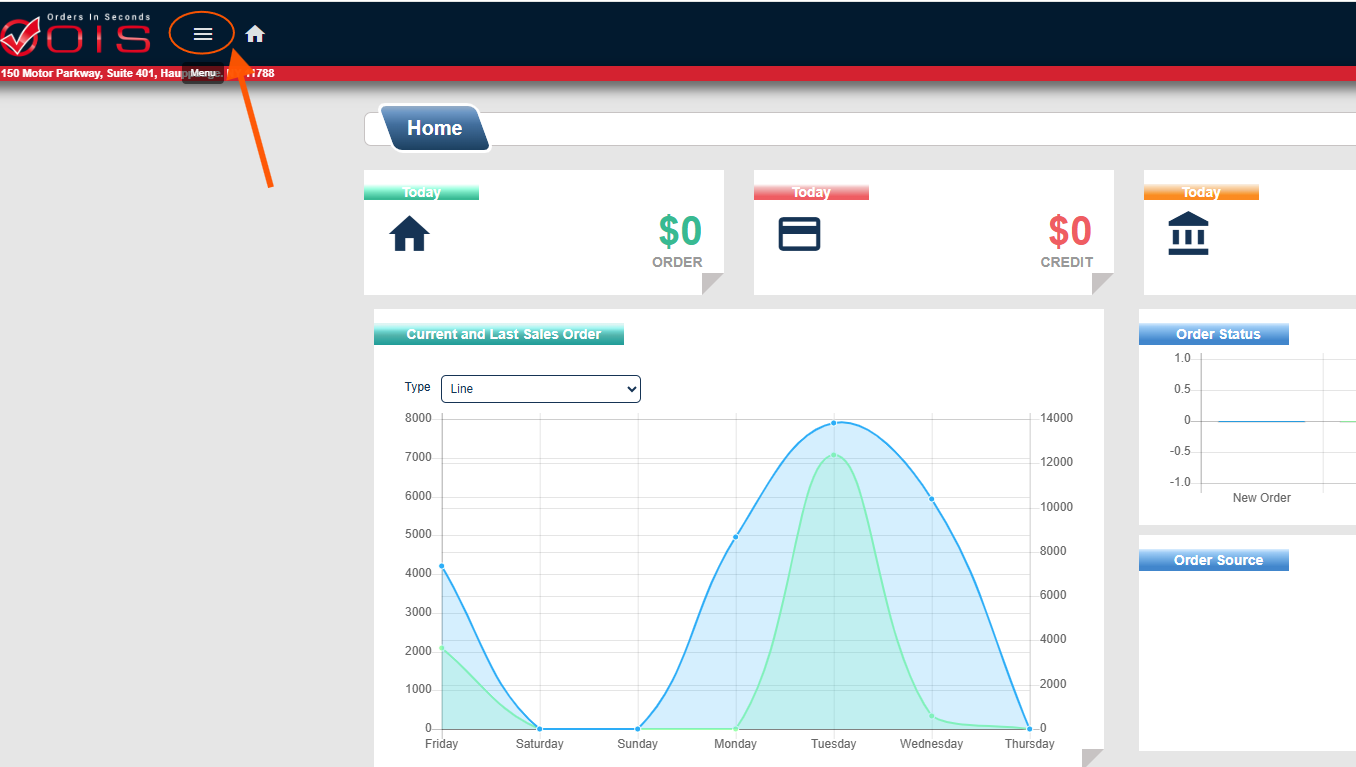
Task: Open the hamburger Menu icon
Action: click(203, 34)
